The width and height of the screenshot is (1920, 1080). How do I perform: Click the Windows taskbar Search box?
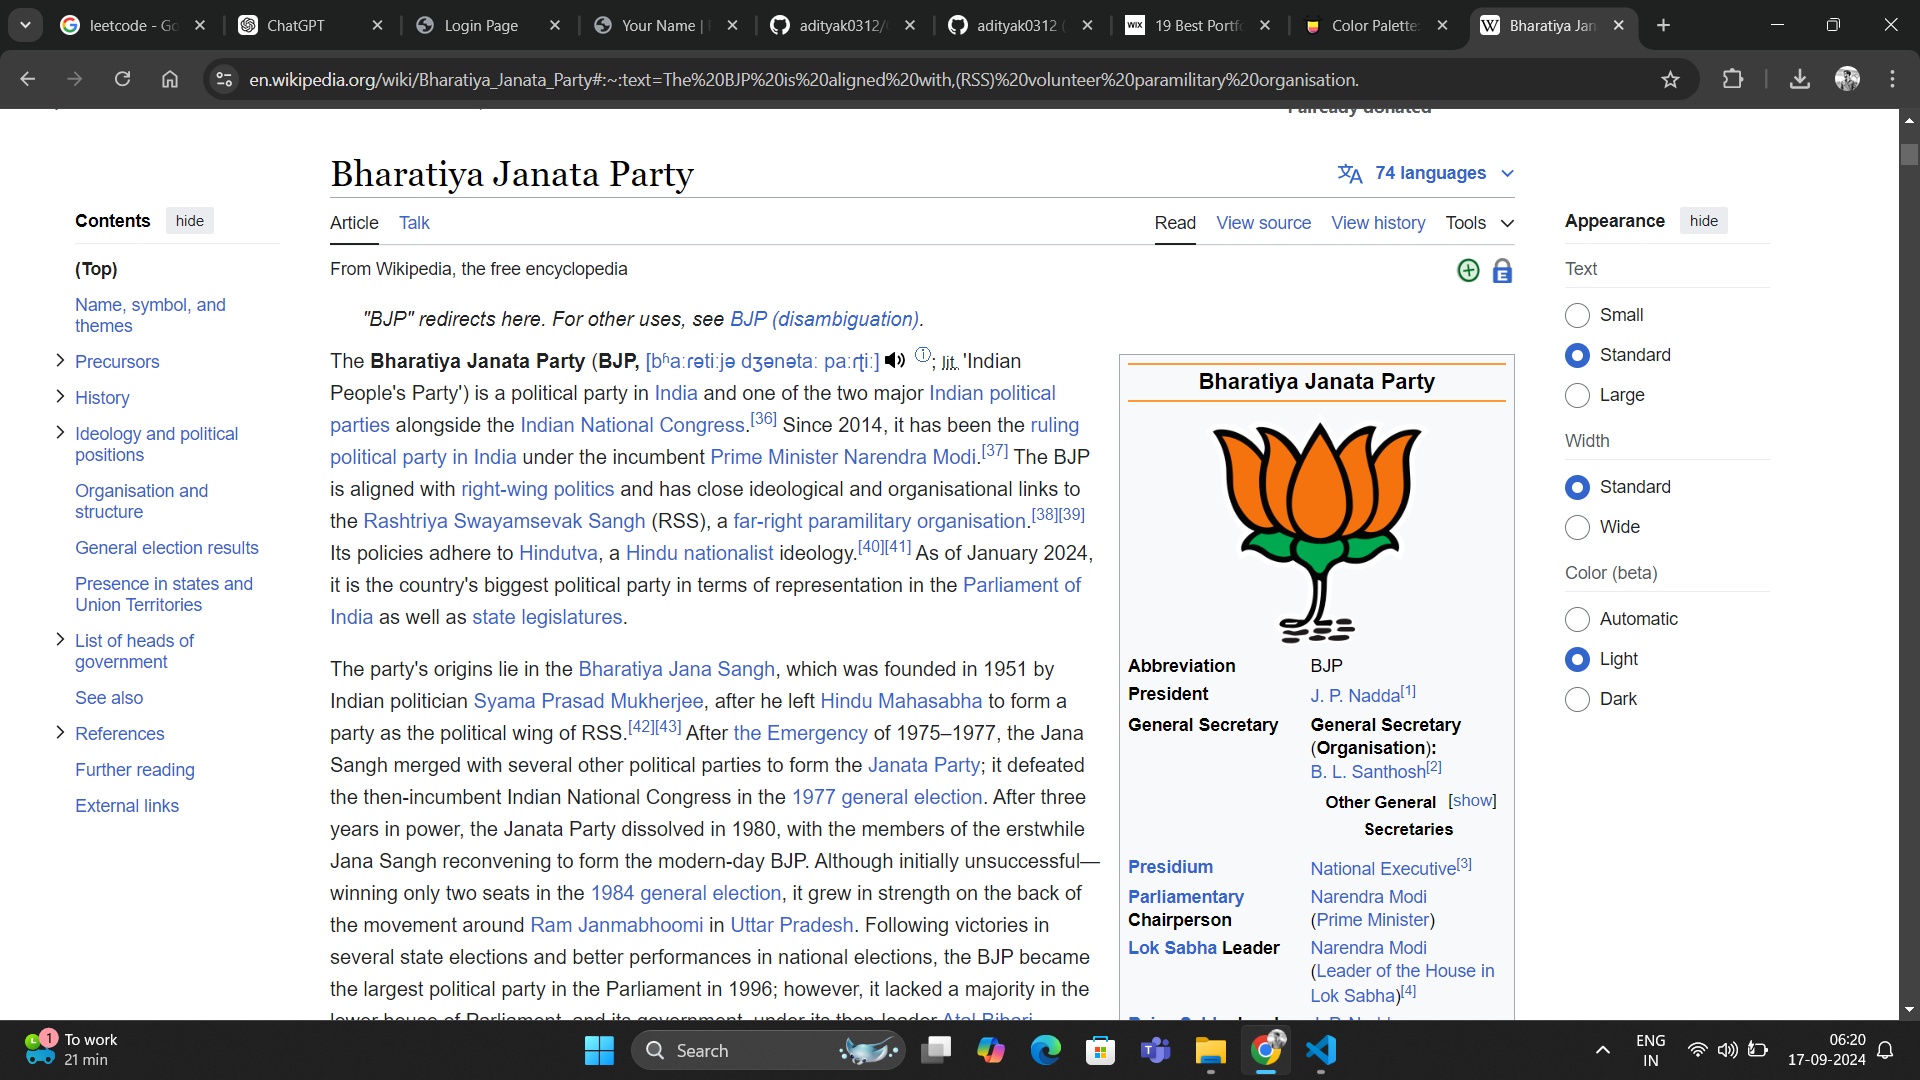coord(768,1050)
